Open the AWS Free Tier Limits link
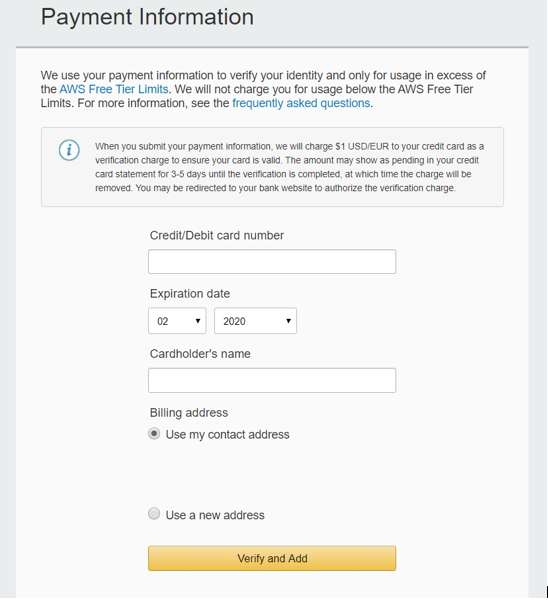Viewport: 548px width, 600px height. pos(114,89)
